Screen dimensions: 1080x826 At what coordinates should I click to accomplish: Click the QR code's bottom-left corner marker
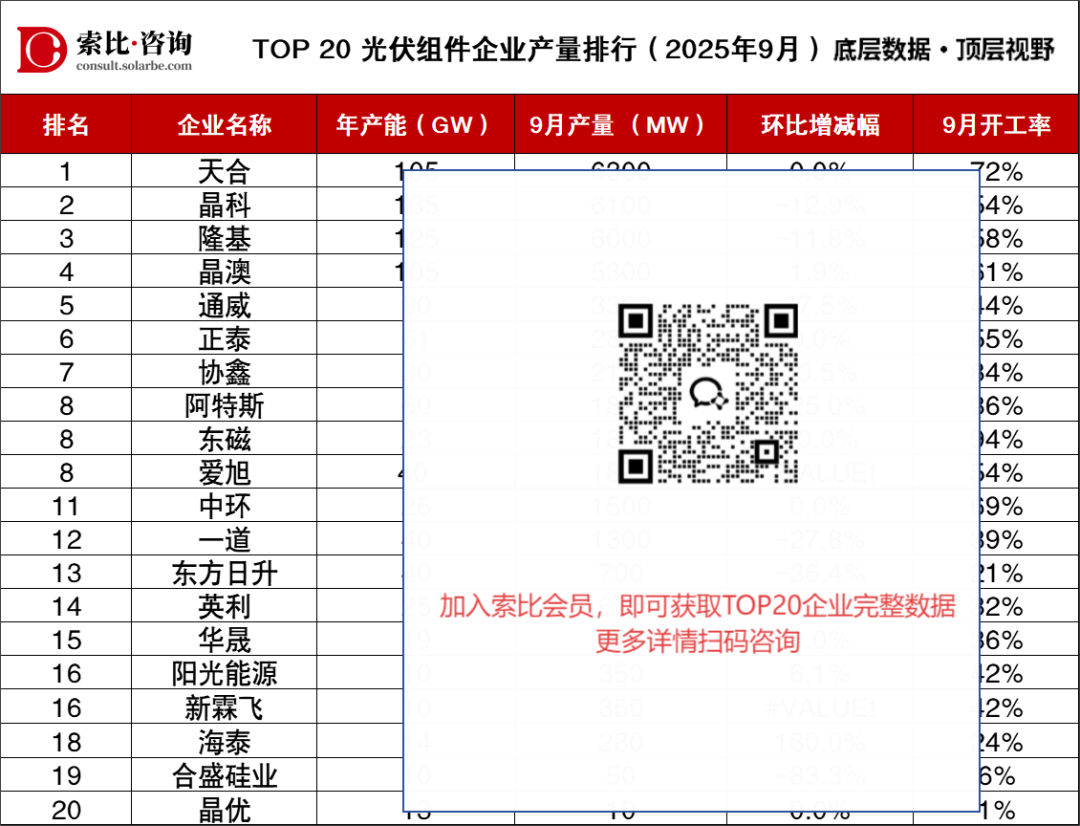click(636, 465)
